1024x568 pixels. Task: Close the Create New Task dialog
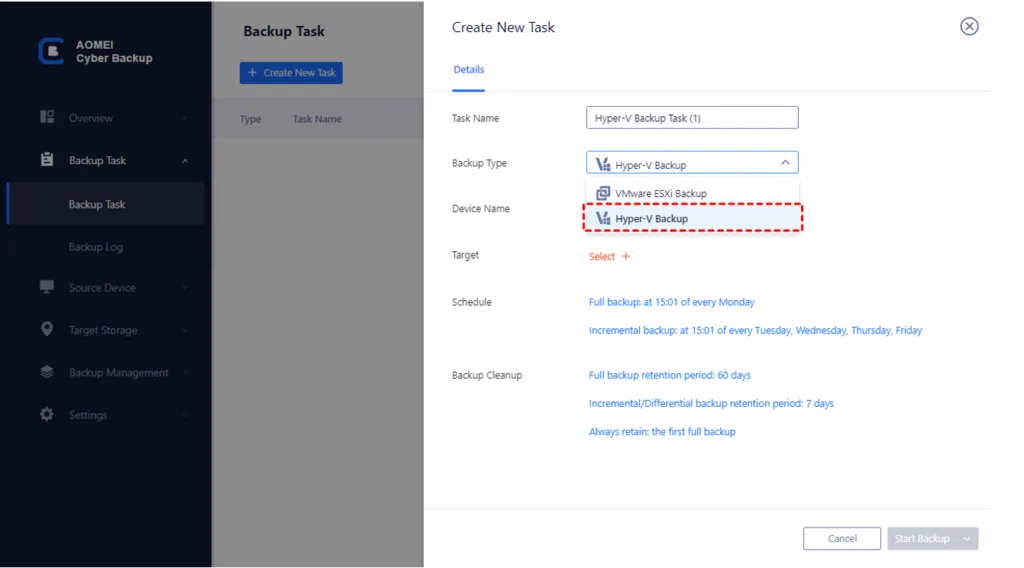click(x=968, y=27)
